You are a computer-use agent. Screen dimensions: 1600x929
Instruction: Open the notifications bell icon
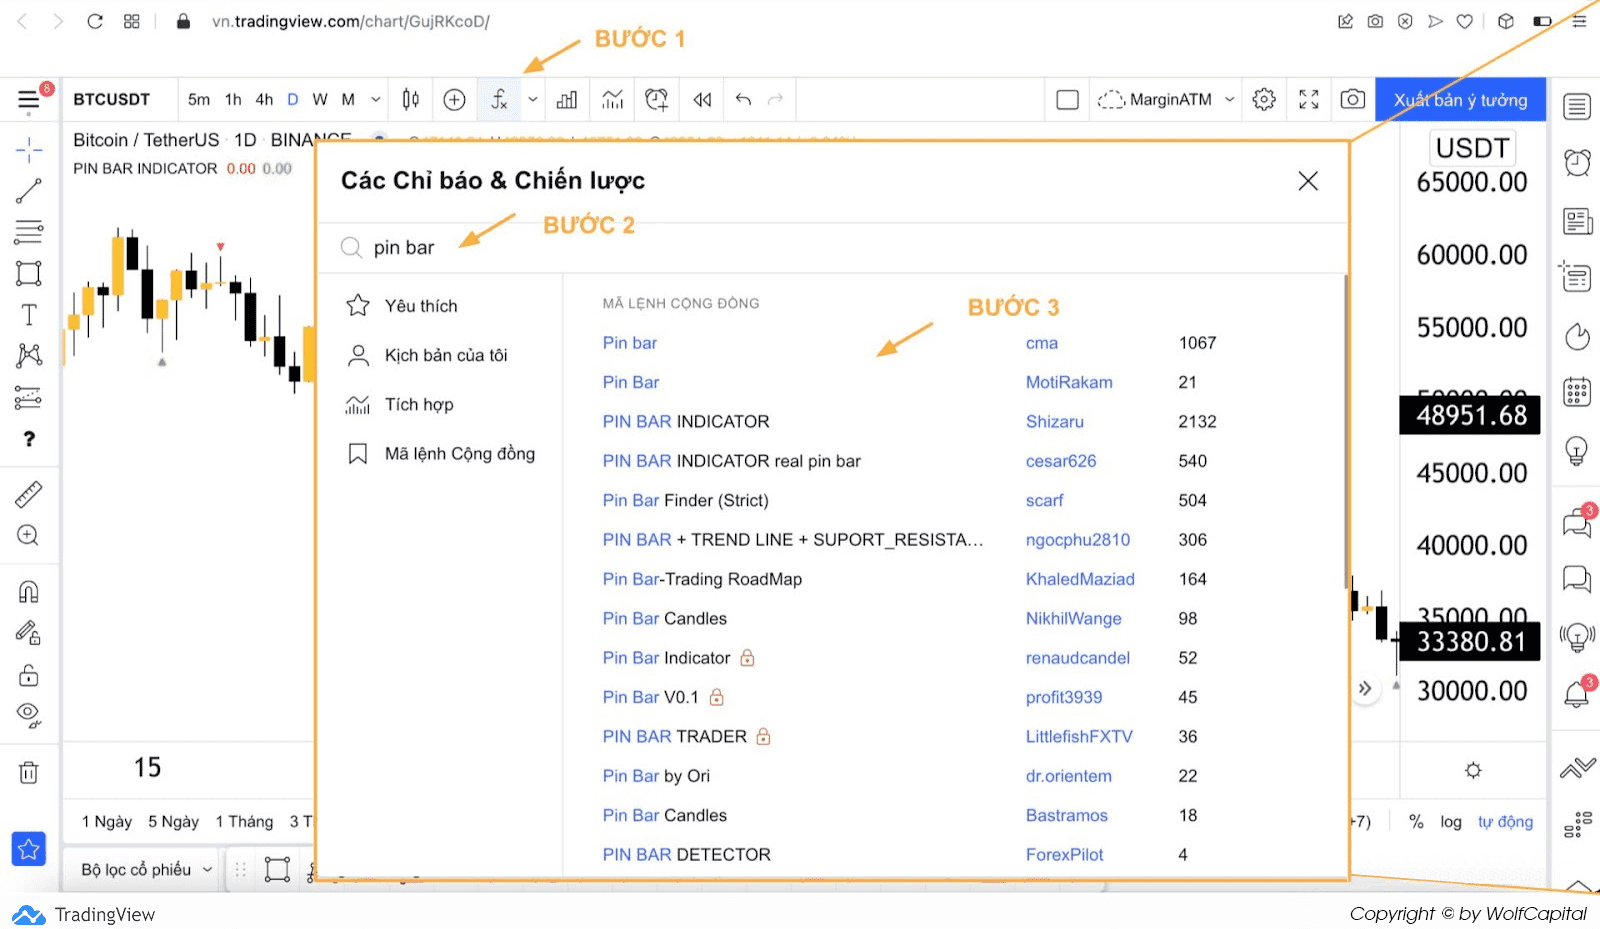(x=1577, y=693)
